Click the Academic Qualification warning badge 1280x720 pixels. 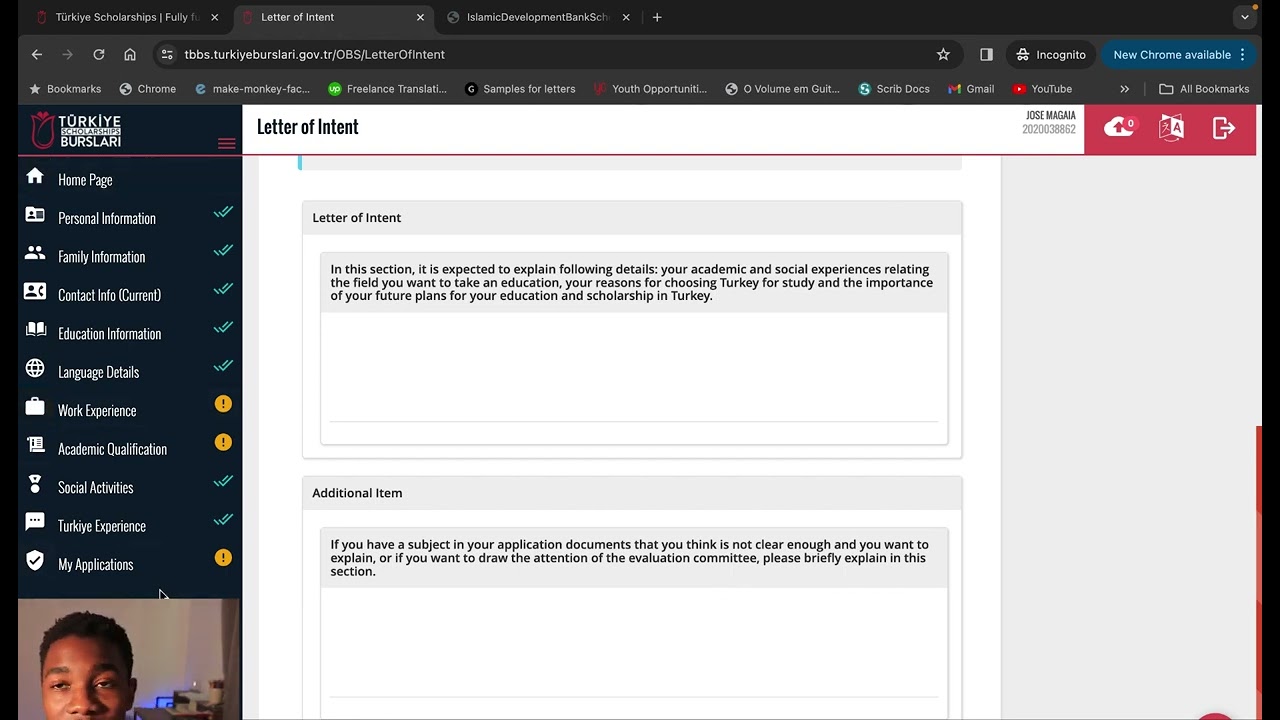tap(223, 442)
